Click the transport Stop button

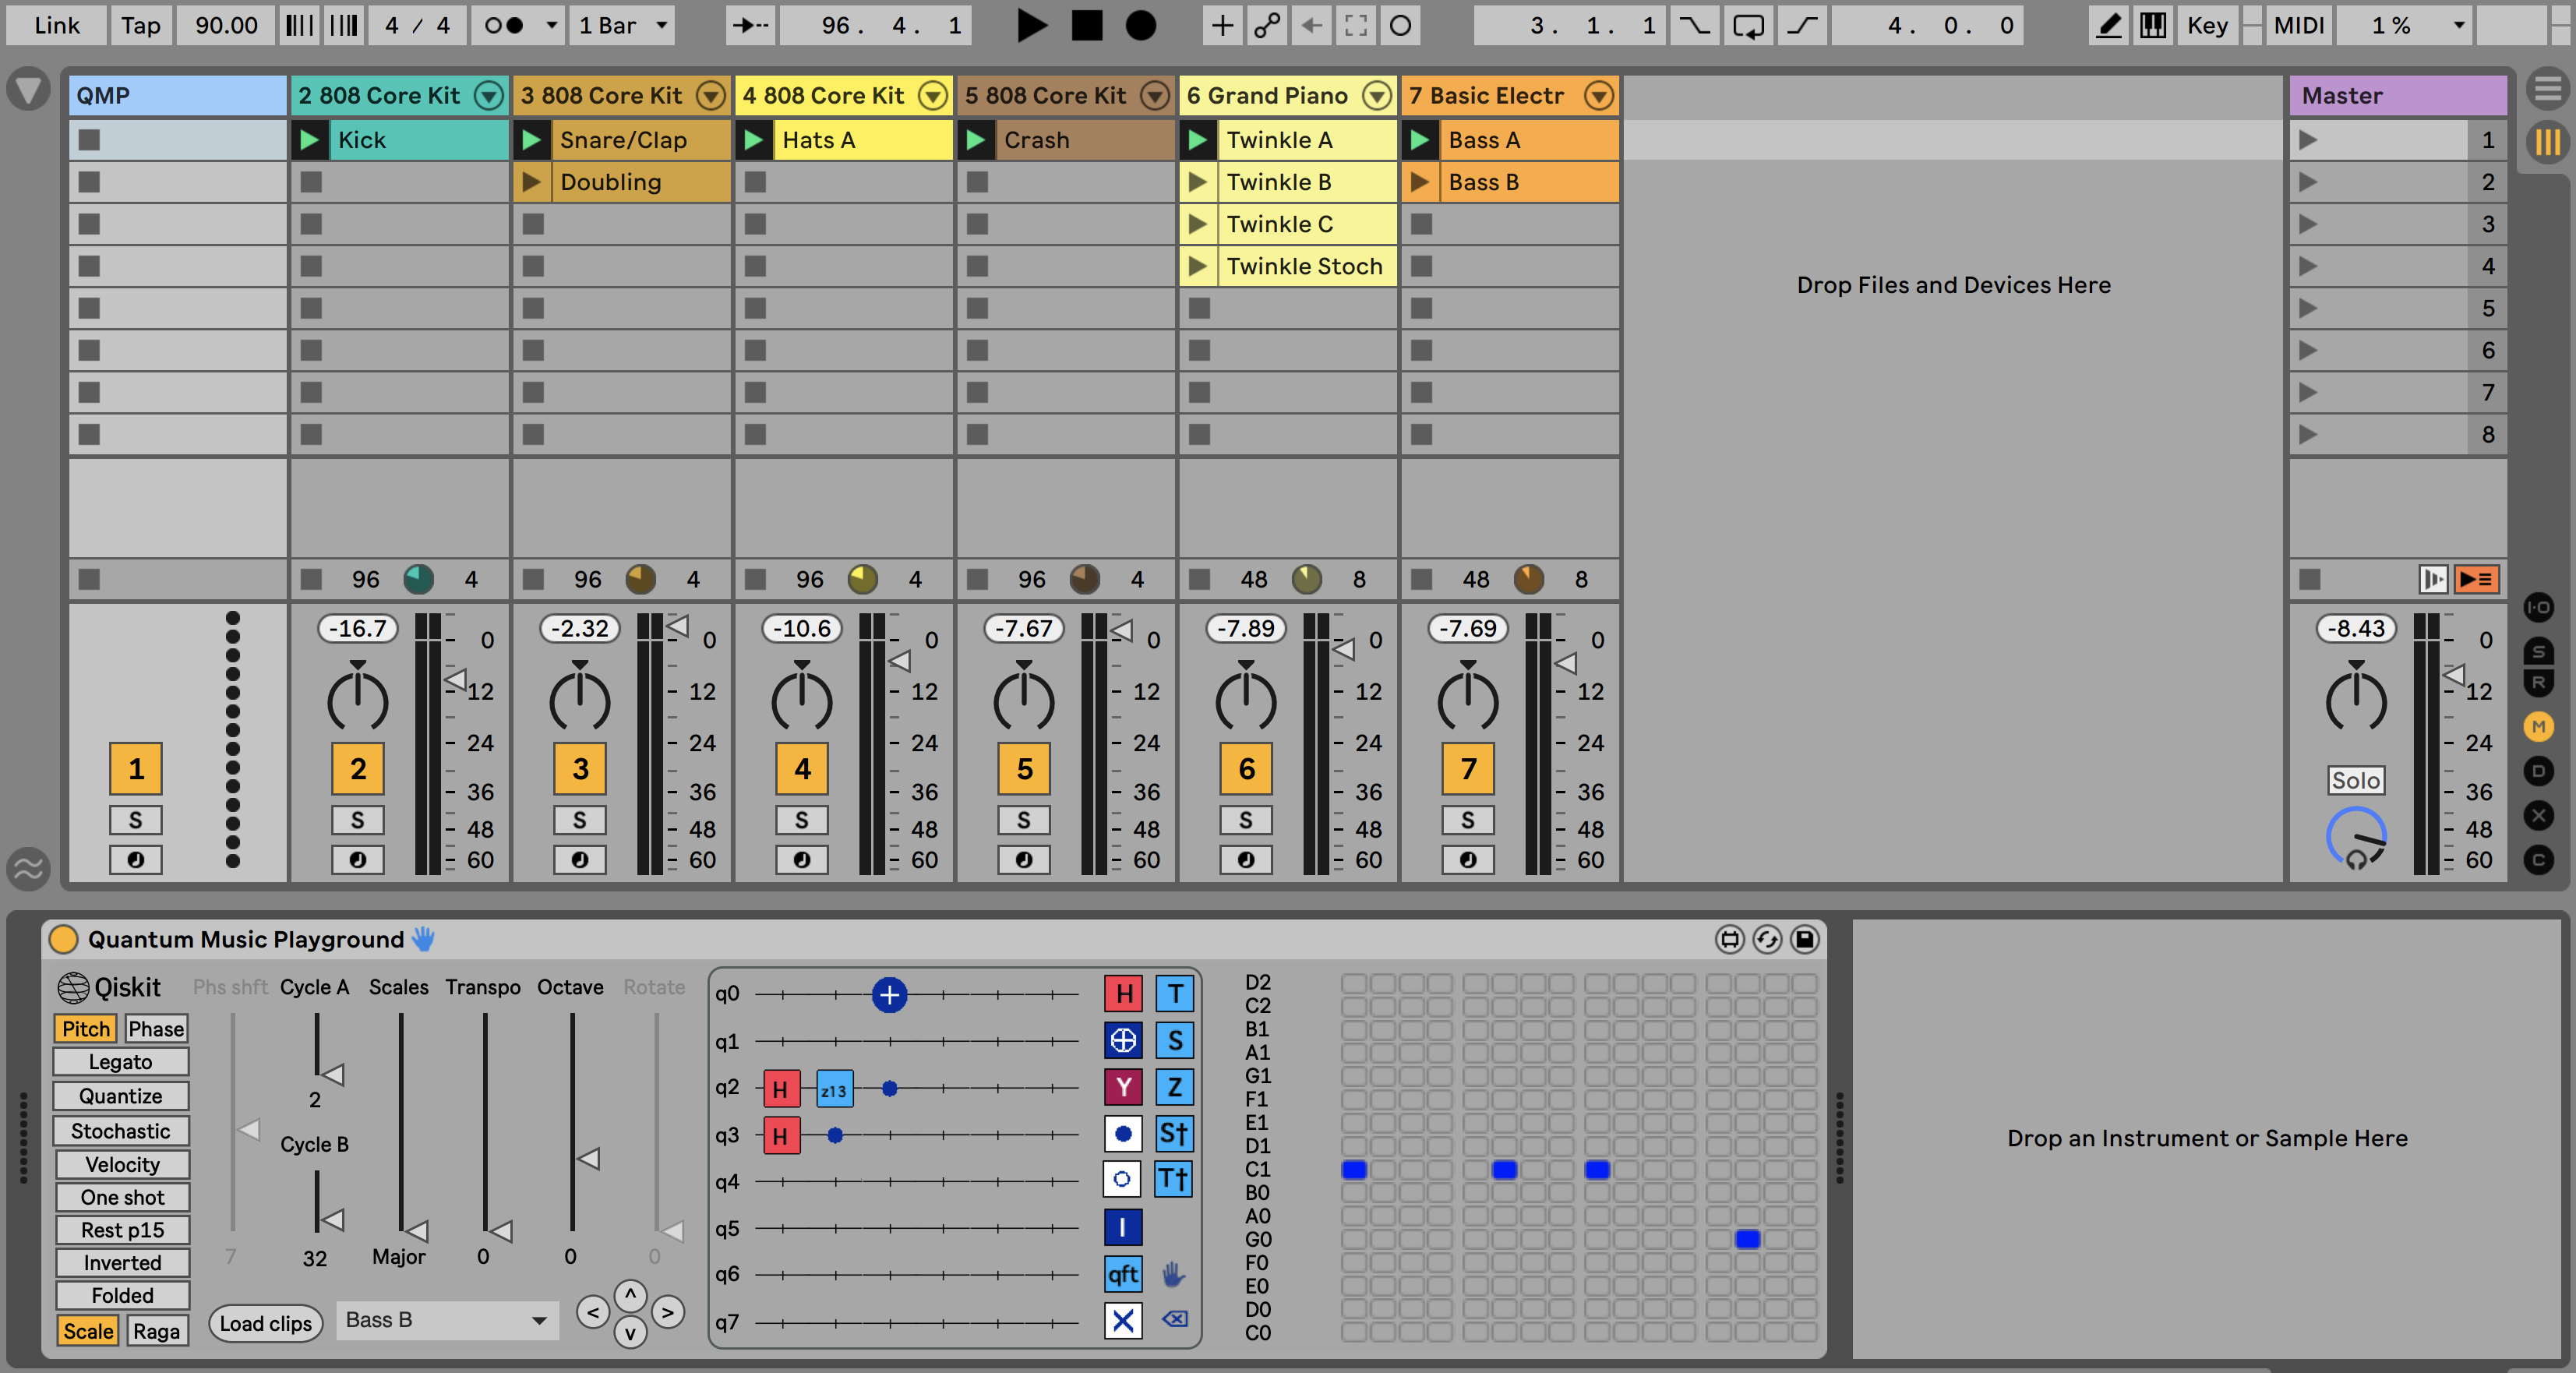[x=1086, y=26]
